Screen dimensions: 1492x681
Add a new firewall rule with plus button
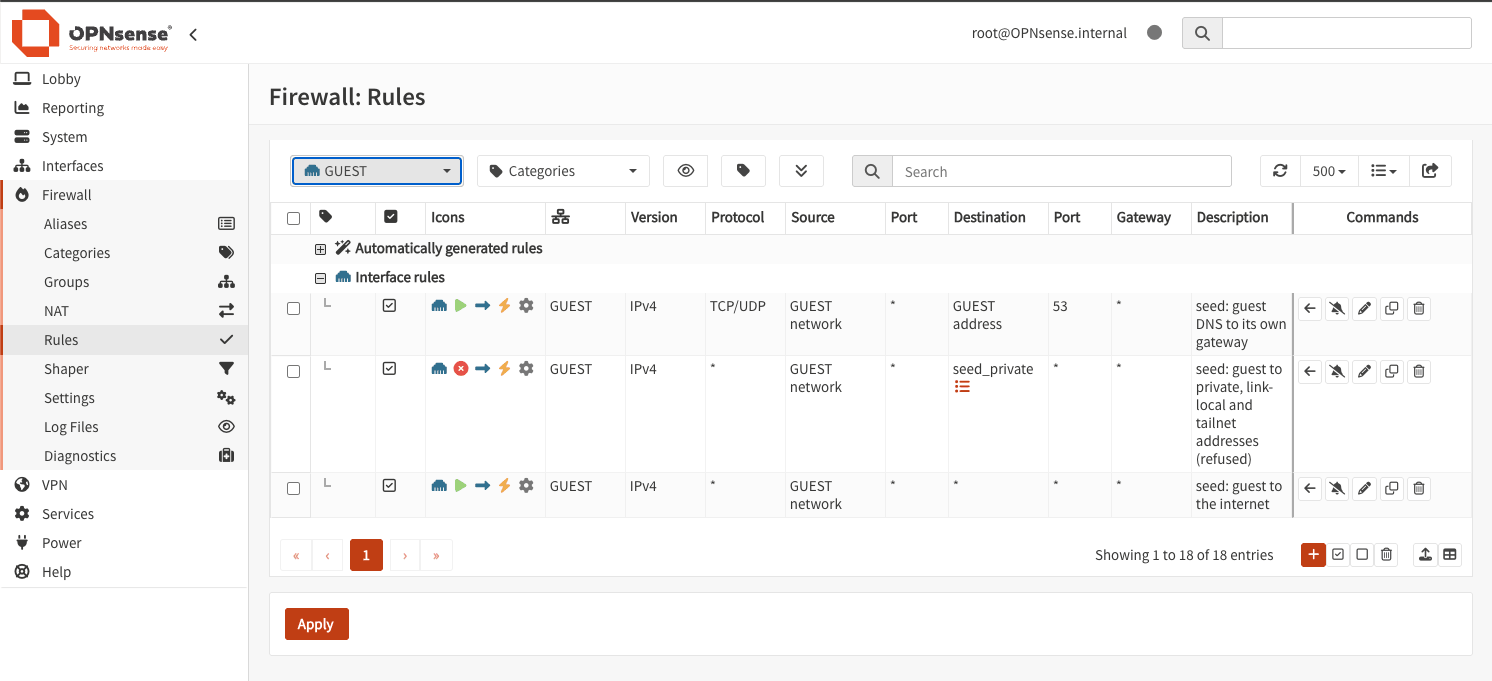[1313, 555]
